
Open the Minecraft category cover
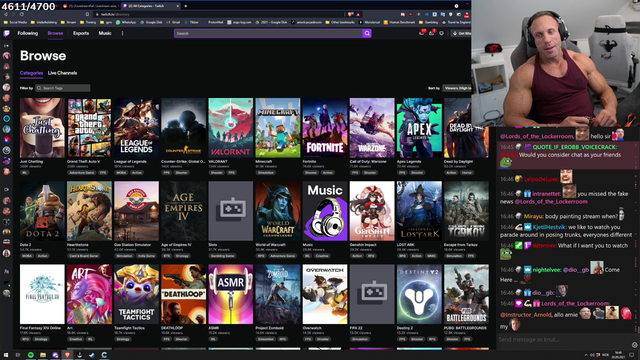[x=278, y=128]
